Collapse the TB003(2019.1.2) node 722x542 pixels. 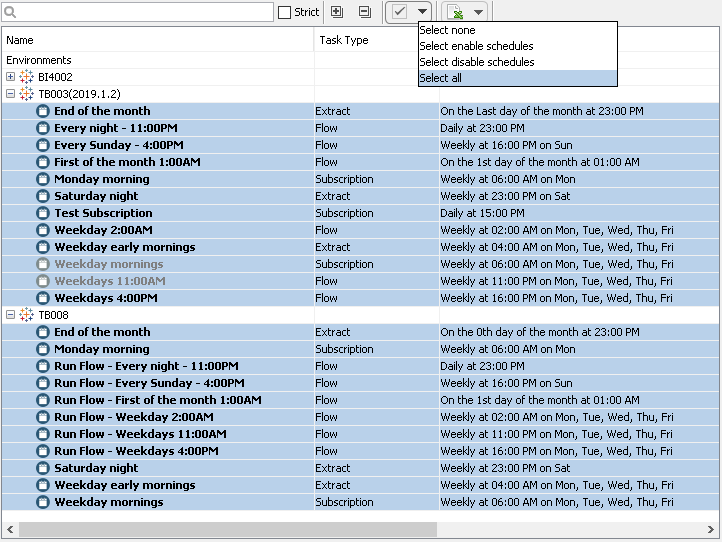(10, 94)
